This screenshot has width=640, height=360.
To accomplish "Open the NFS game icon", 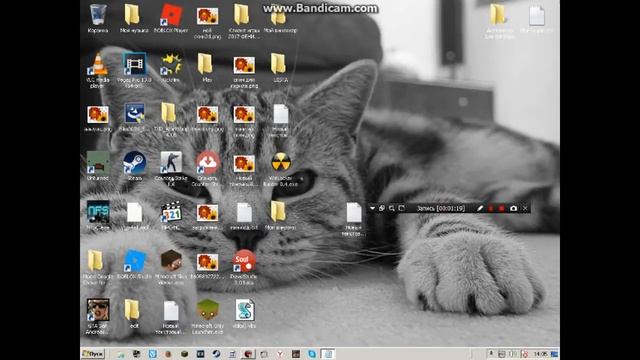I will 98,212.
